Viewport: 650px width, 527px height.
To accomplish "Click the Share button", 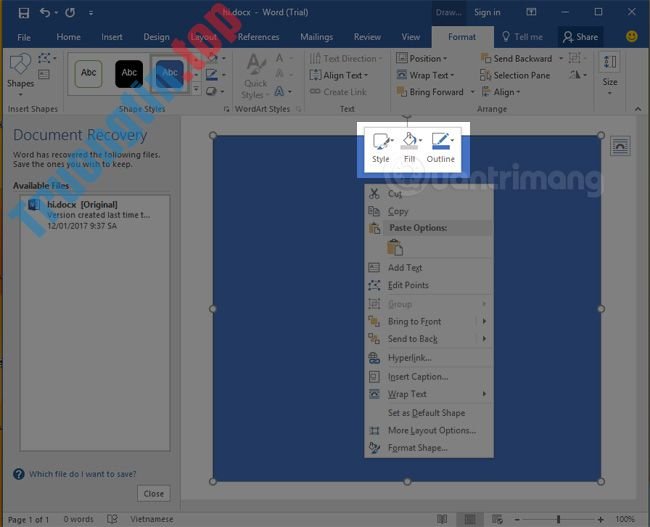I will [580, 37].
